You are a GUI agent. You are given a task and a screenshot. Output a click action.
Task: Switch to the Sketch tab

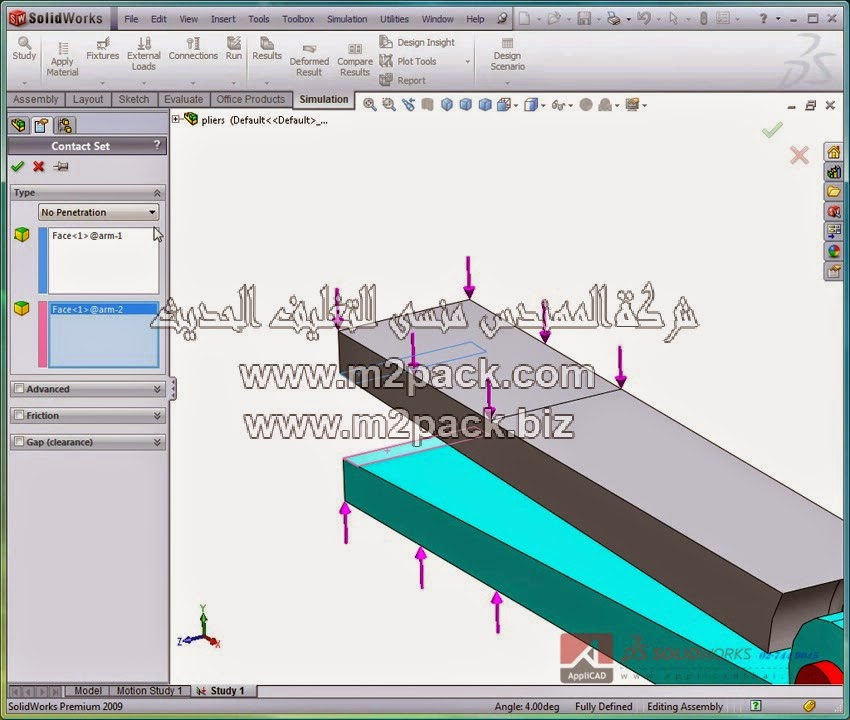click(134, 99)
